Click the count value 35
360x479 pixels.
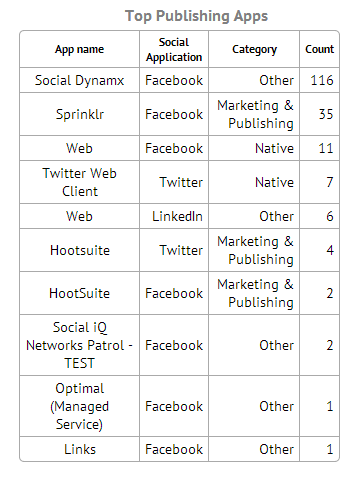(326, 114)
